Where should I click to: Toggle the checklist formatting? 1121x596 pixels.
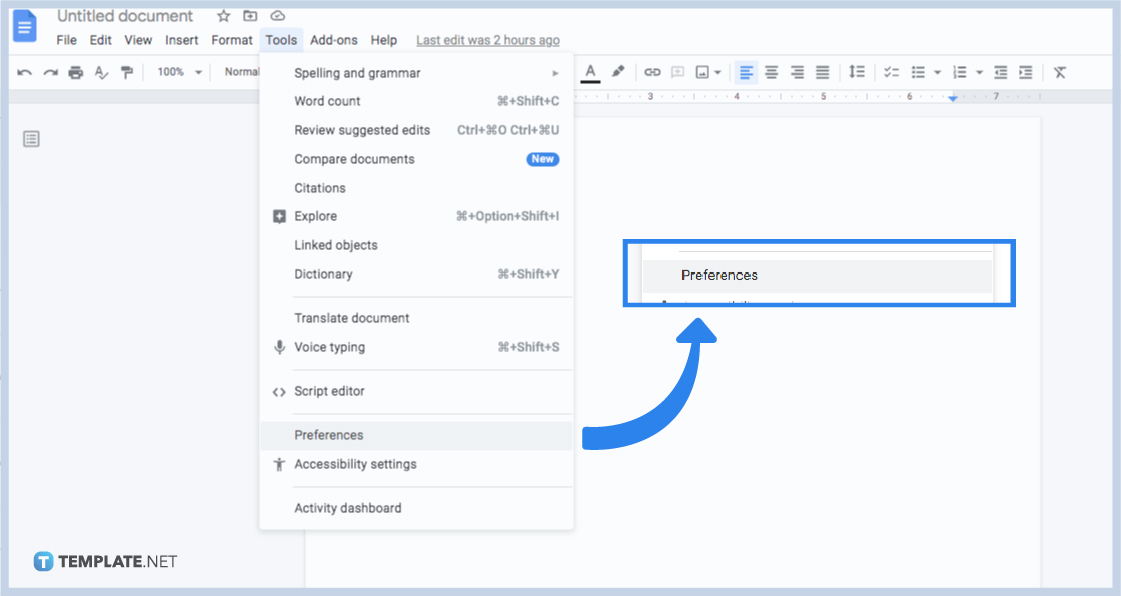892,72
